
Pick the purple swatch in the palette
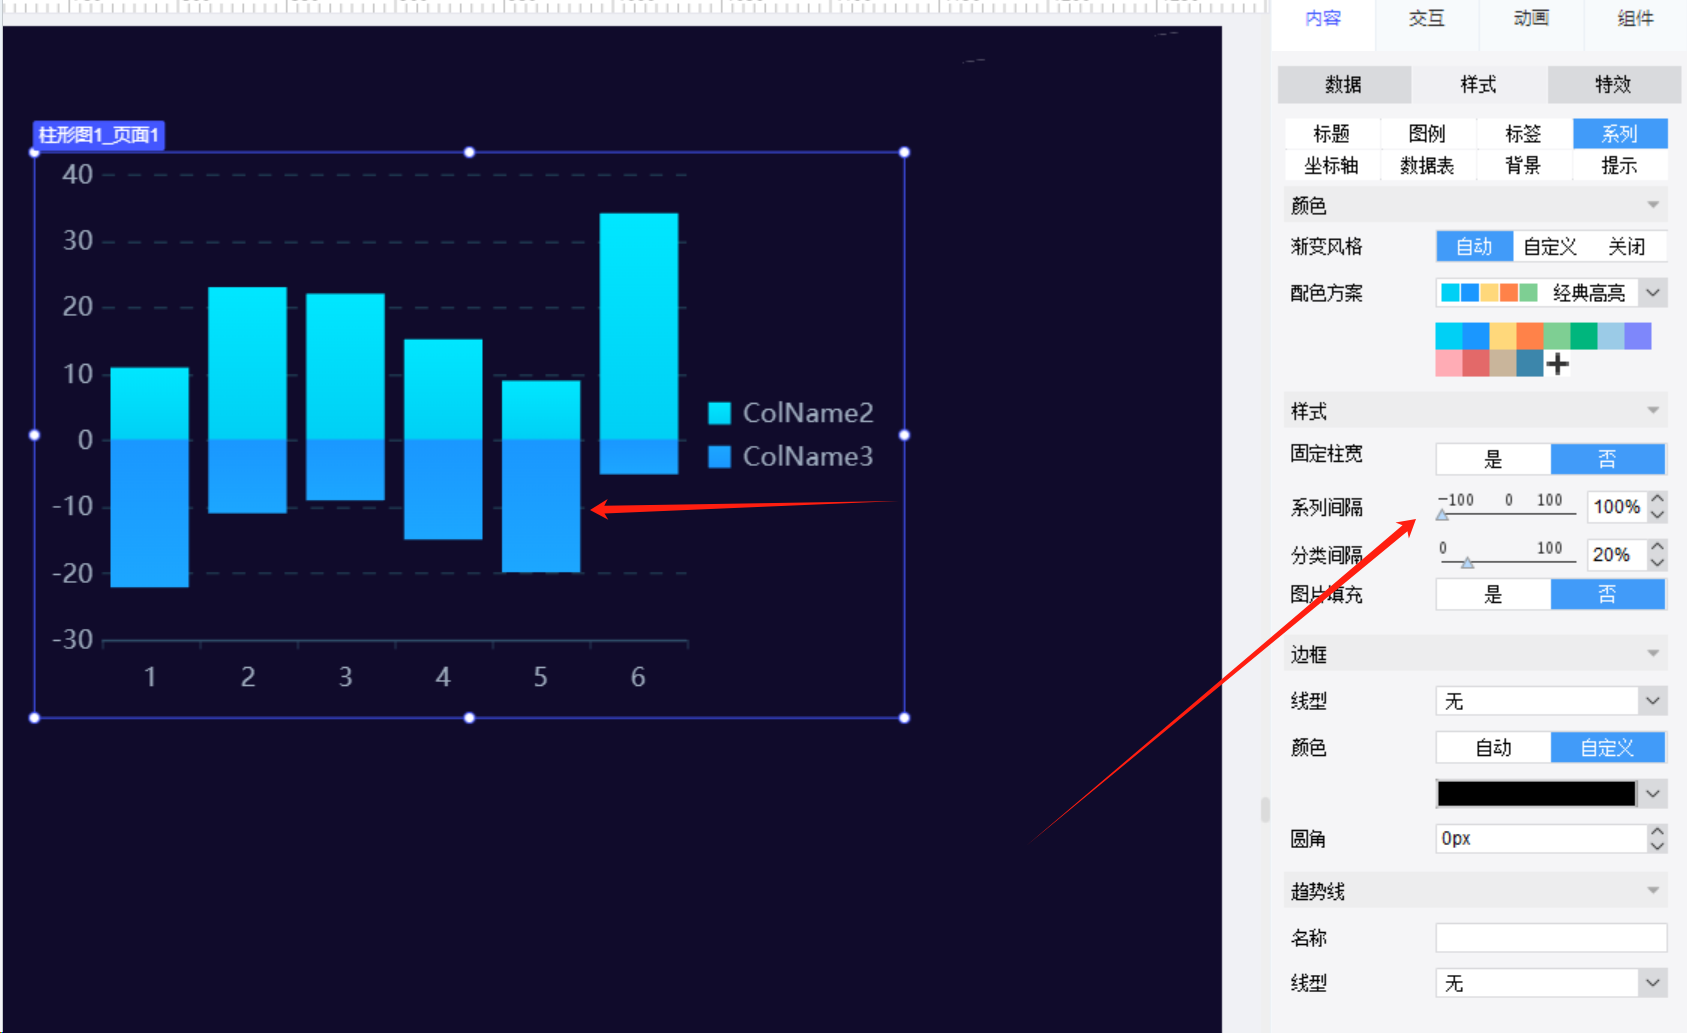1638,336
